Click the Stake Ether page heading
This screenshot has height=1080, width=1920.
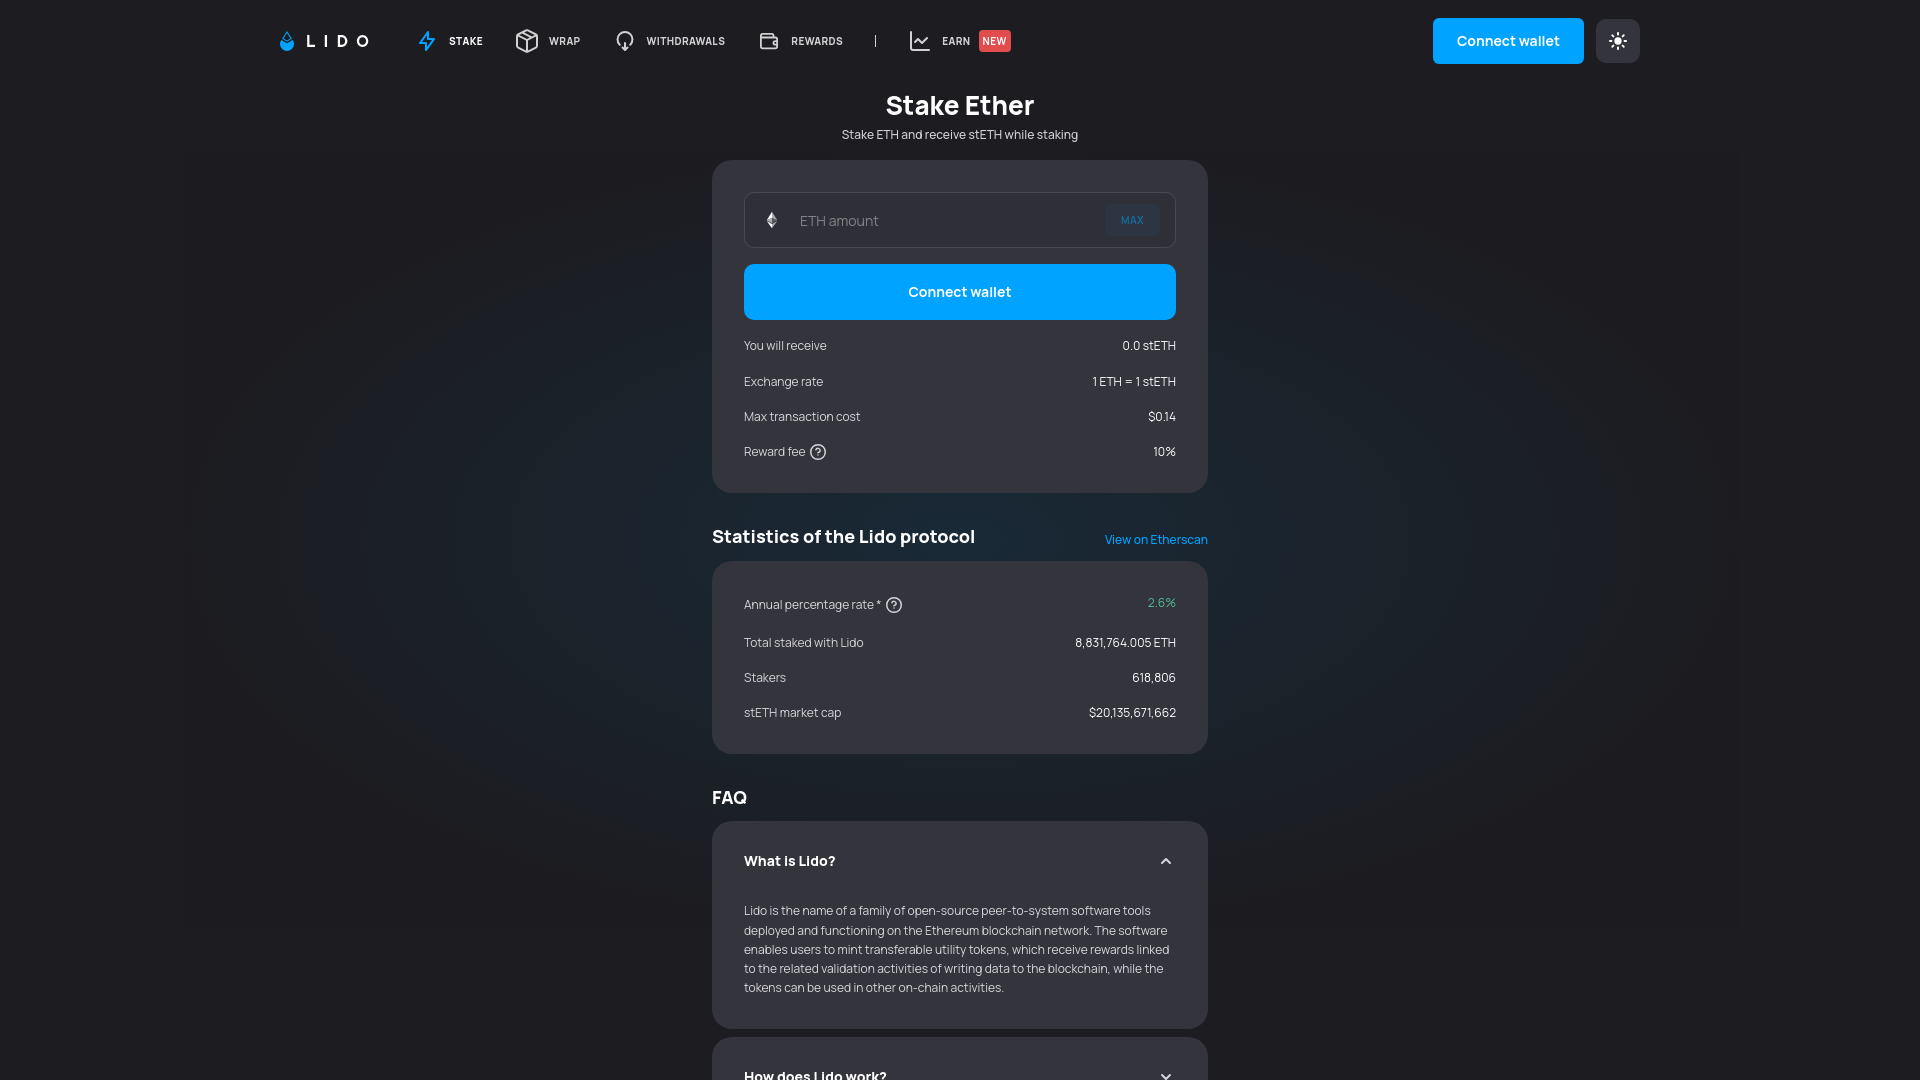tap(960, 105)
